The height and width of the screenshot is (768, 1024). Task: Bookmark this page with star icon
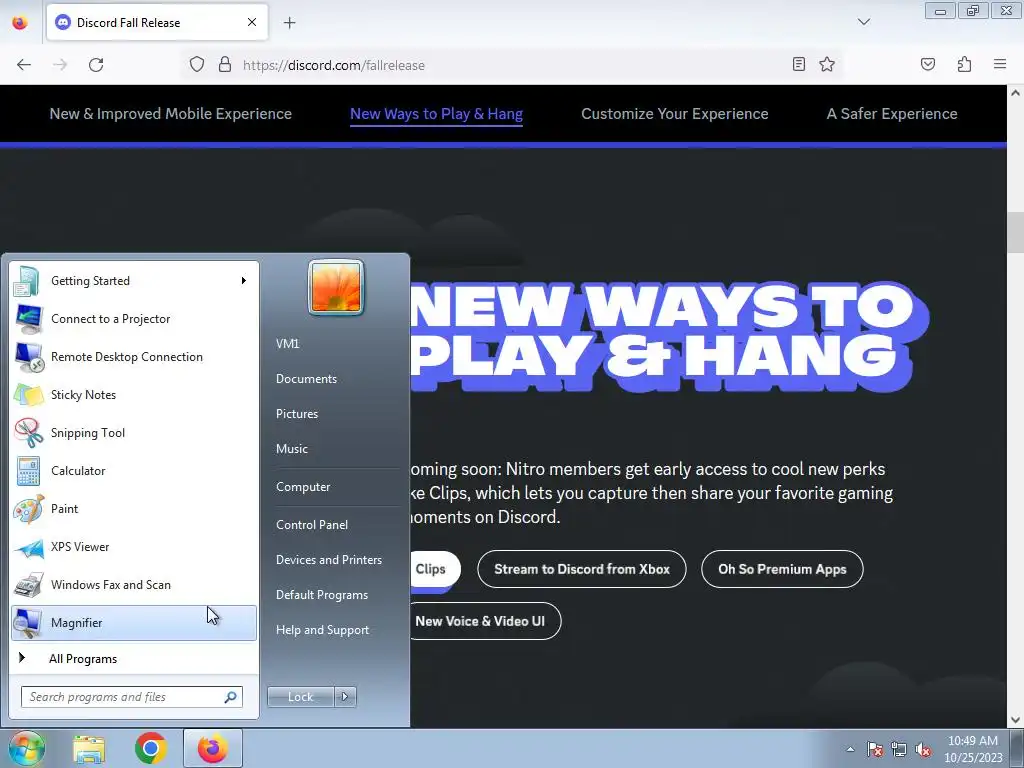(827, 64)
